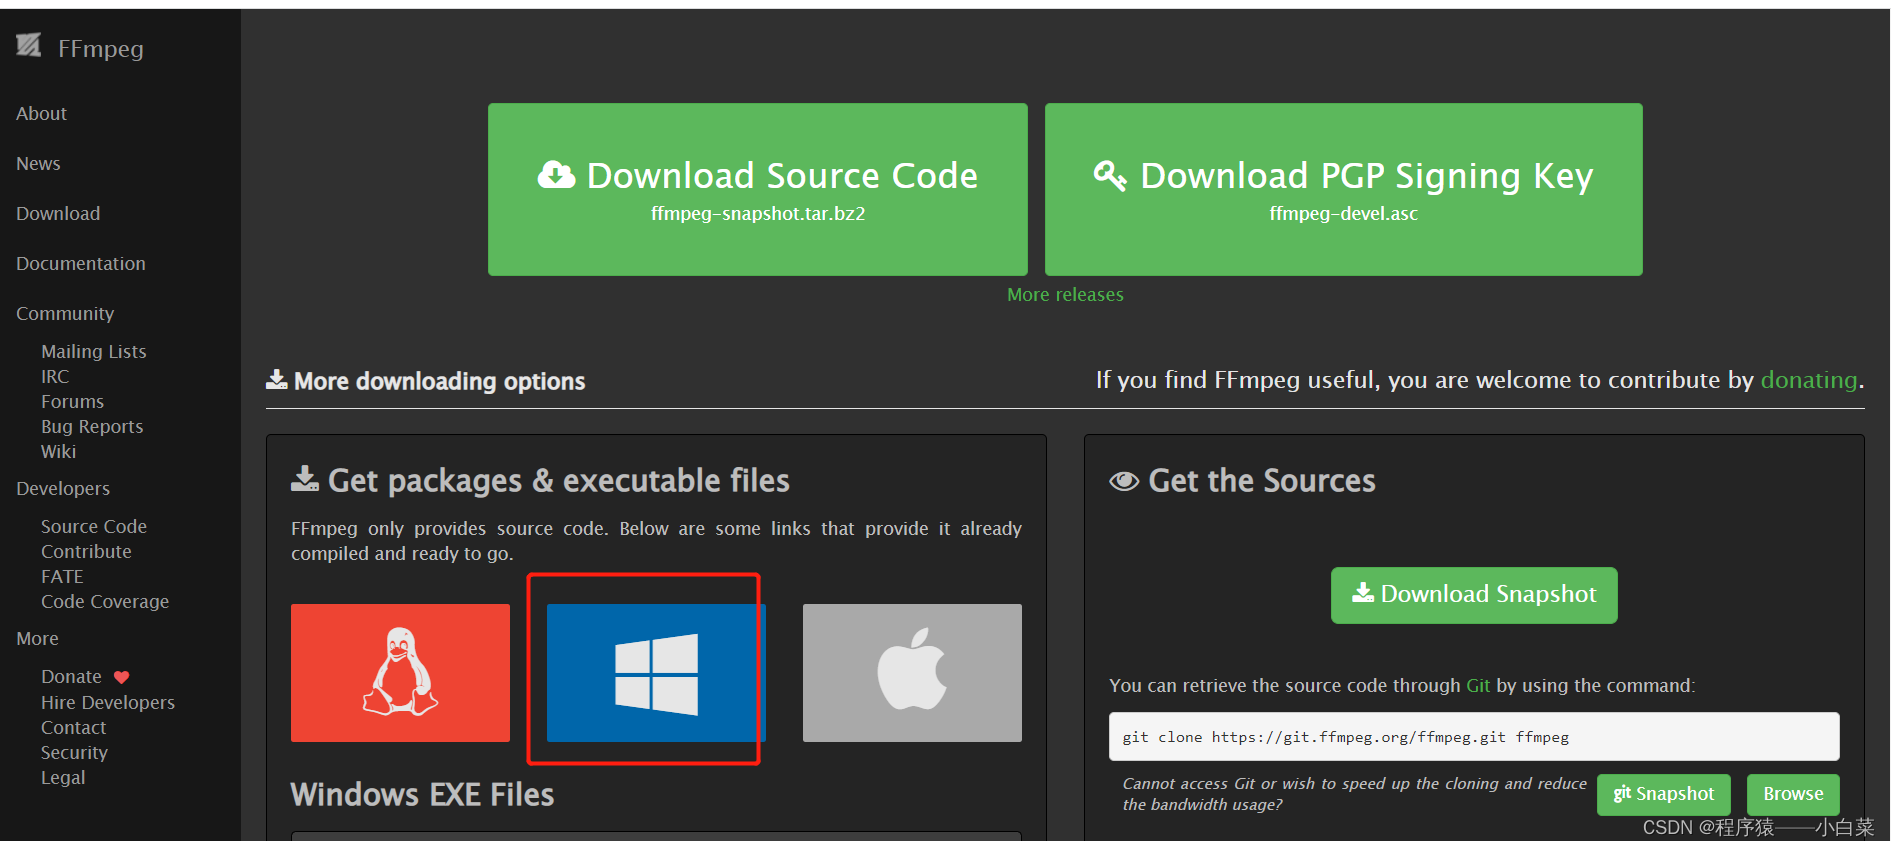
Task: Click download icon beside Get packages heading
Action: pyautogui.click(x=305, y=479)
